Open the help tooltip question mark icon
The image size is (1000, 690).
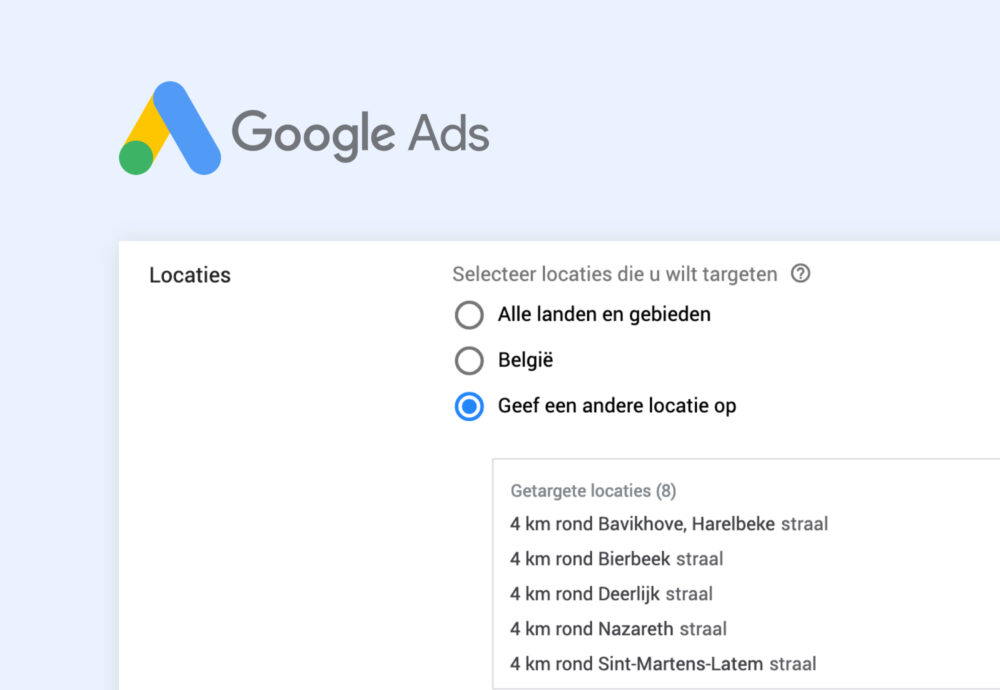[801, 274]
